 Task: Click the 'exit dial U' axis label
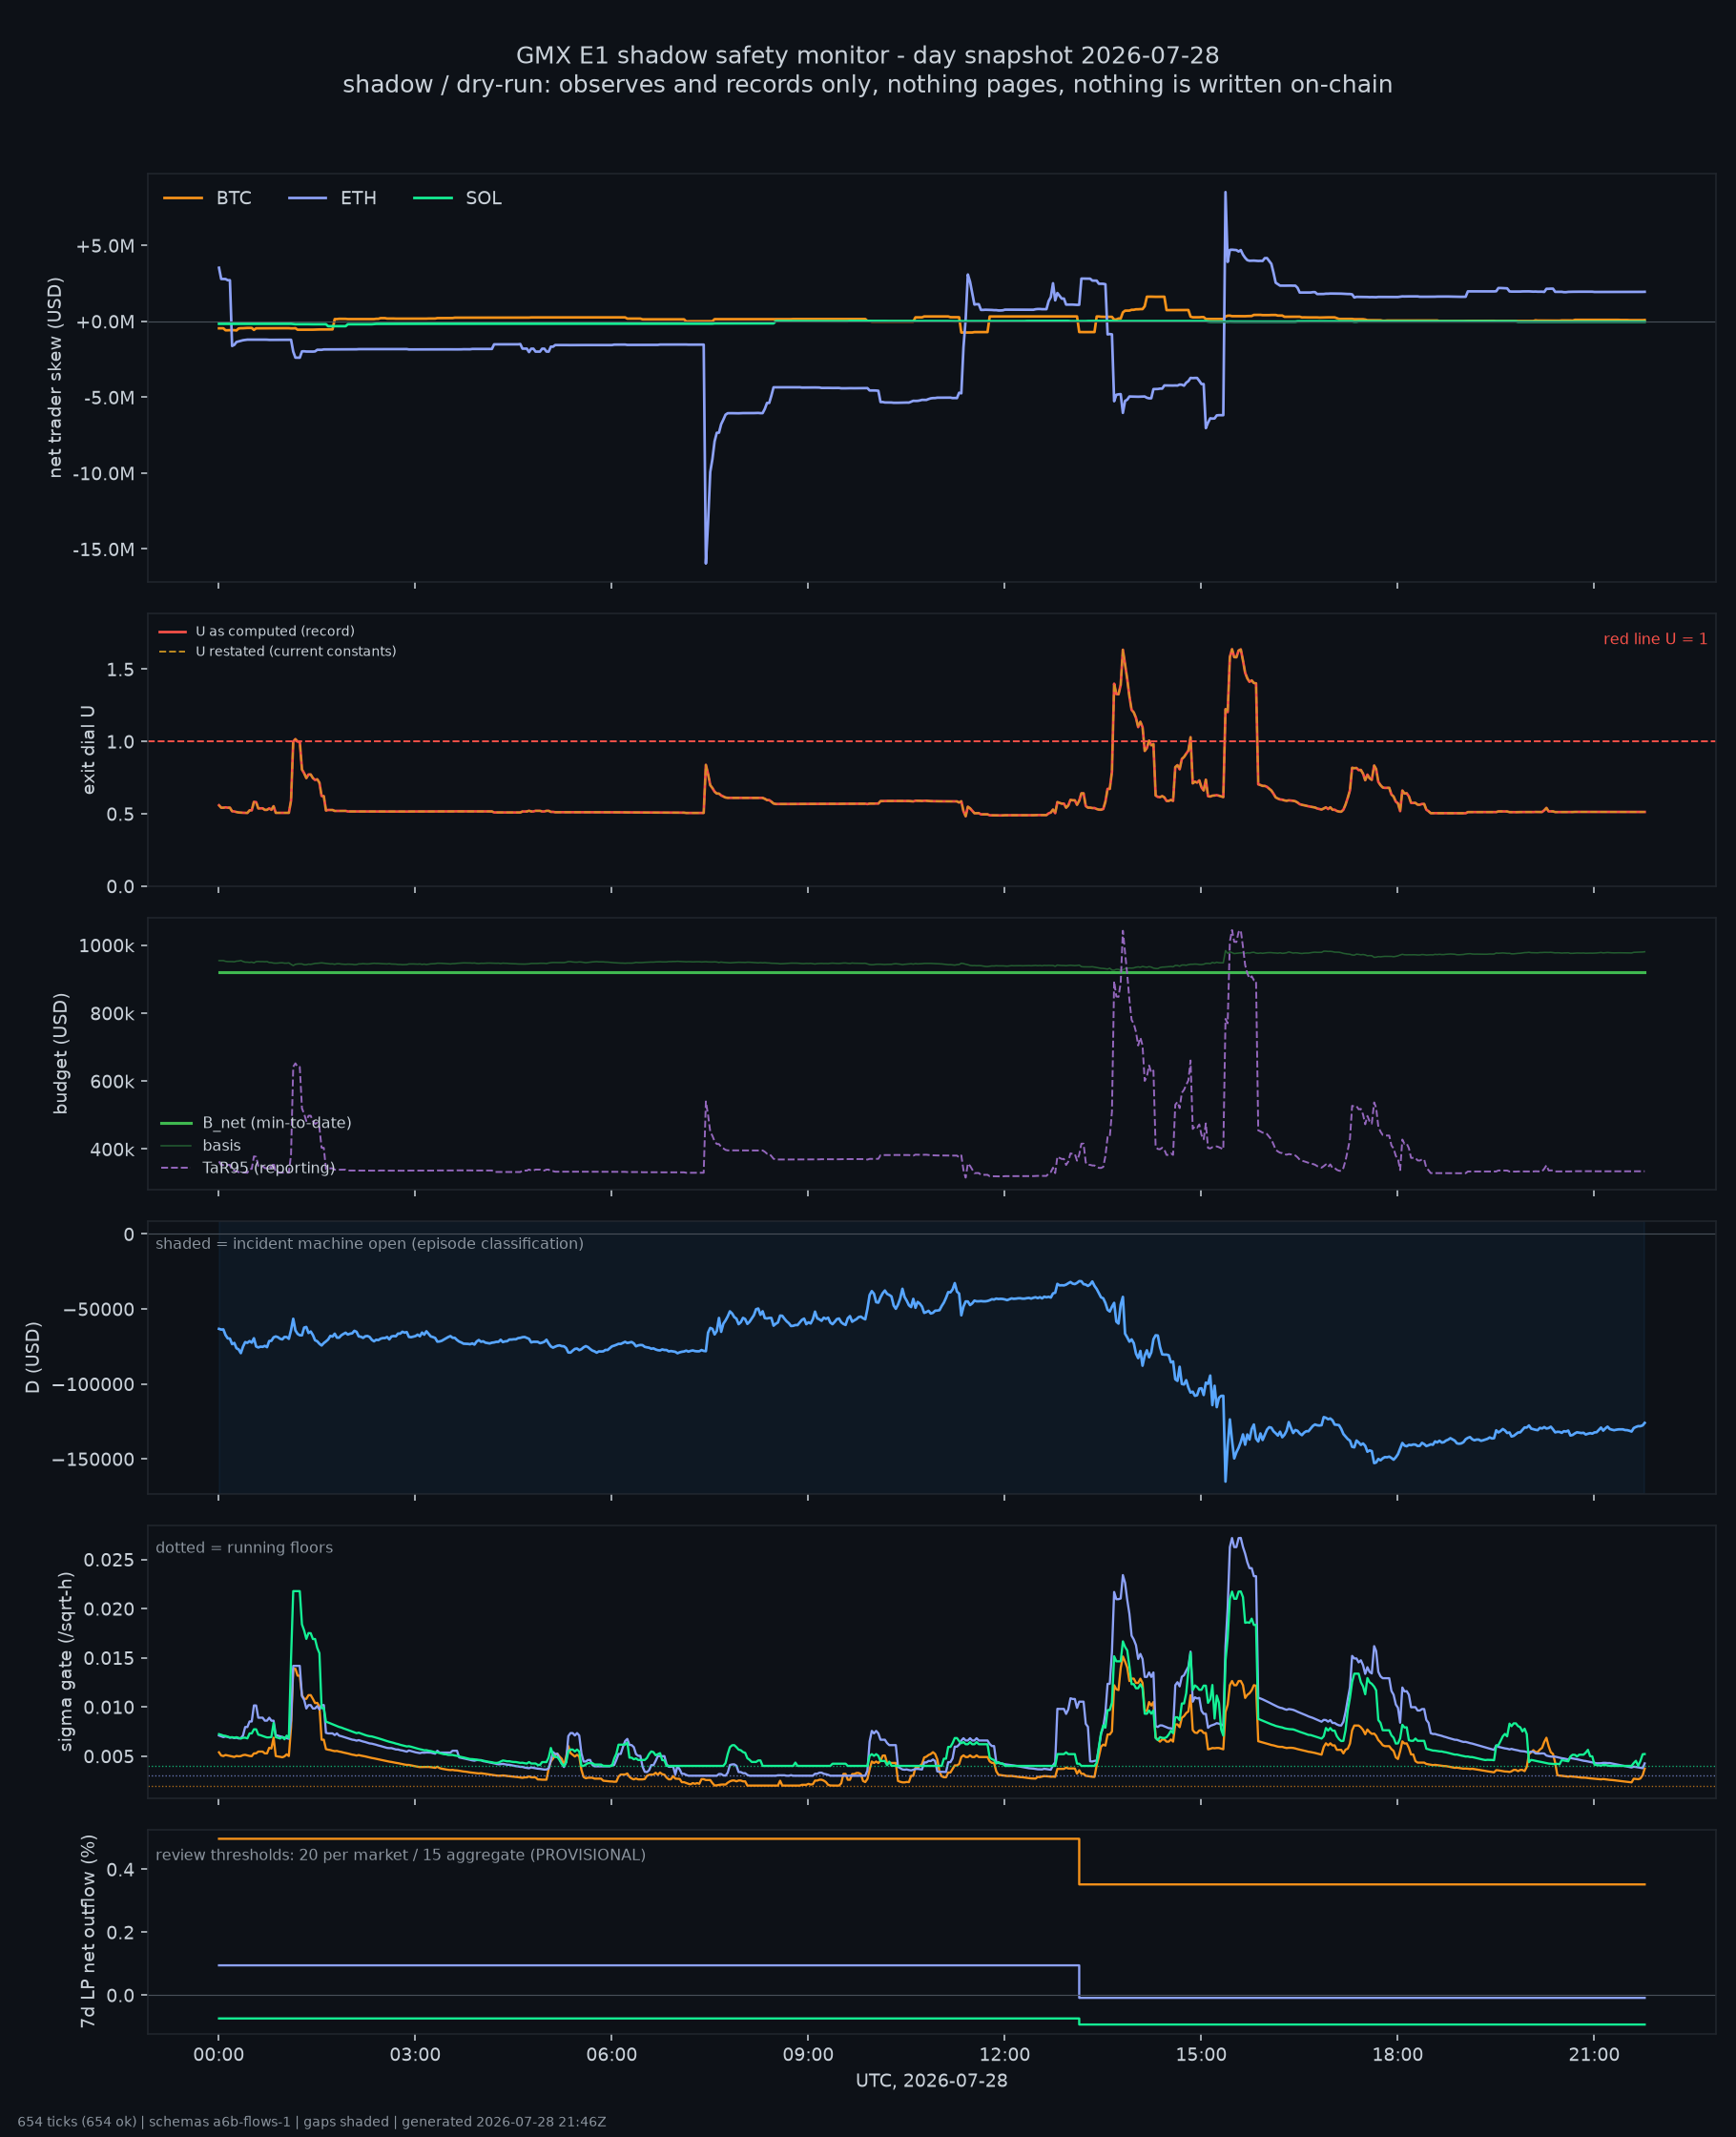point(88,749)
